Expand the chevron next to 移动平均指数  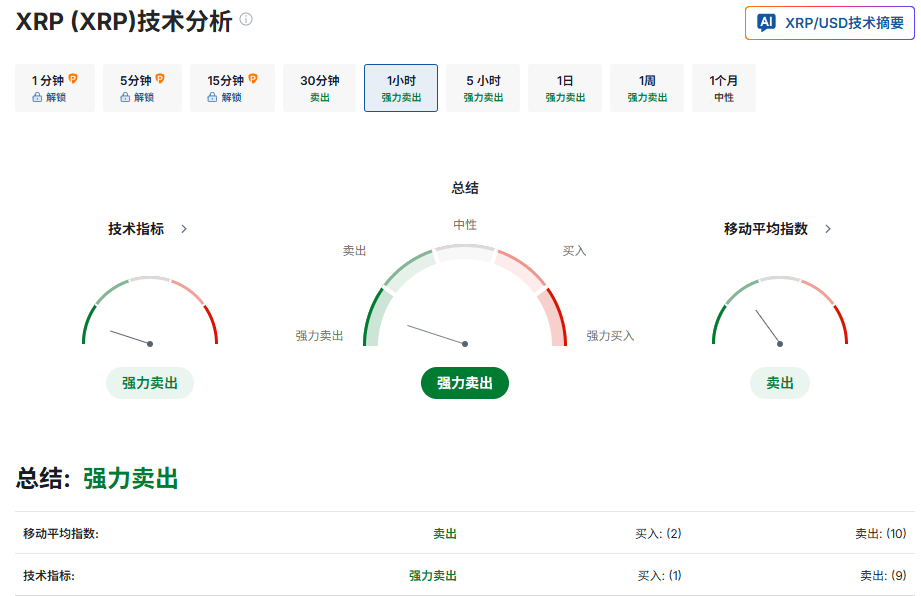click(828, 229)
